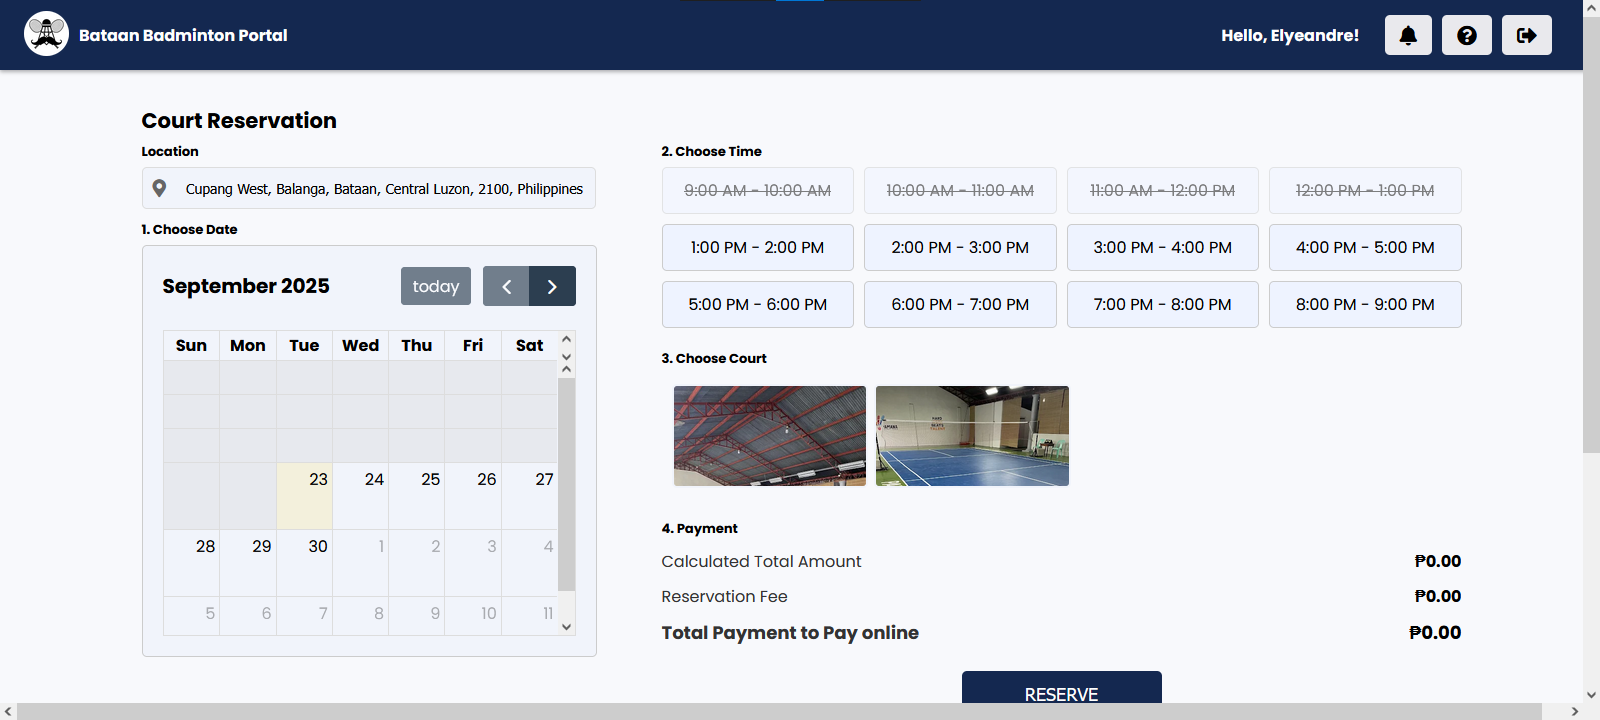The height and width of the screenshot is (720, 1600).
Task: Select the 5:00 PM - 6:00 PM slot
Action: click(x=758, y=304)
